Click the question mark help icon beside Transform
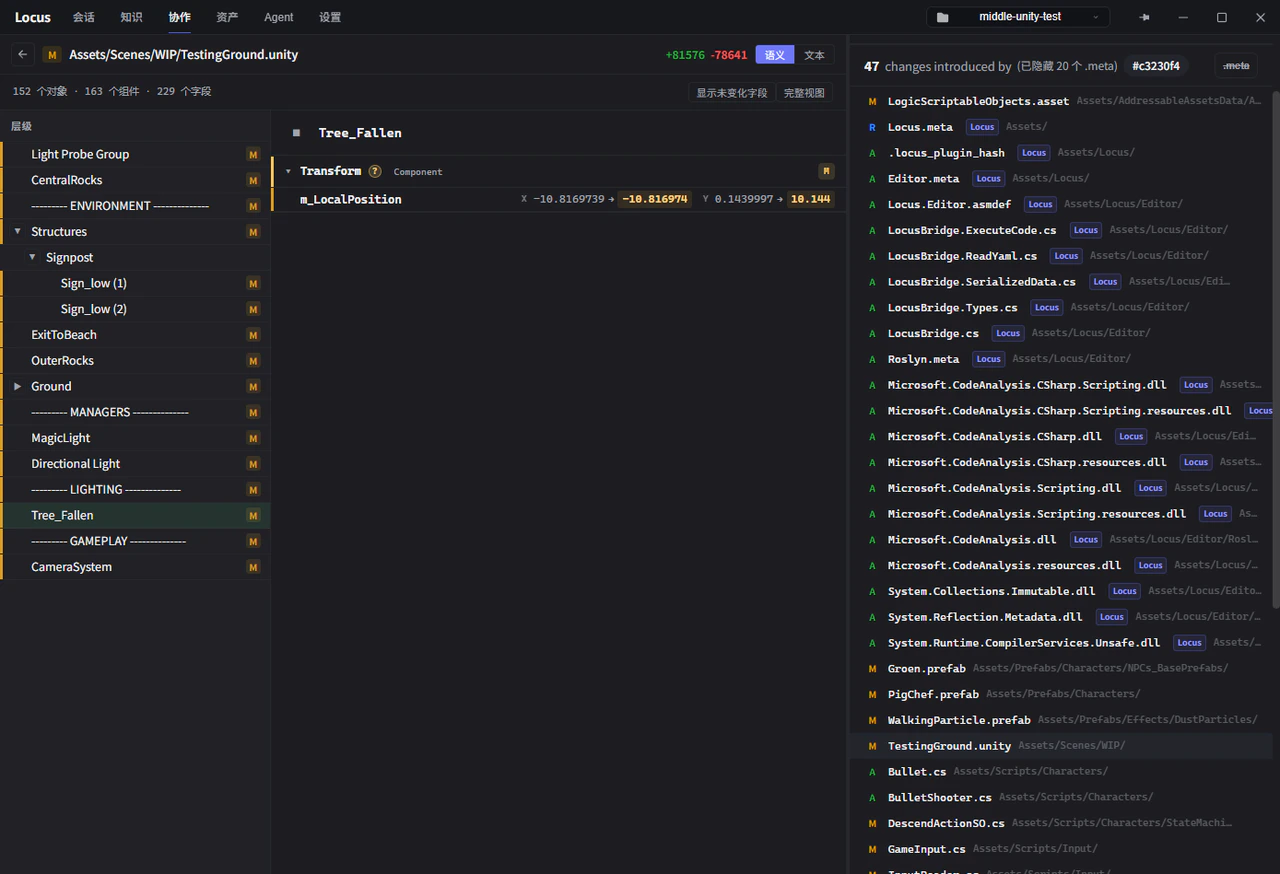 coord(375,171)
